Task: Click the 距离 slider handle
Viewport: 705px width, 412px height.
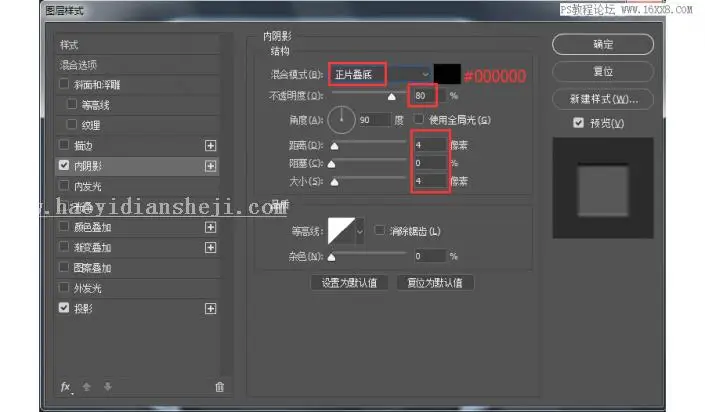Action: click(334, 146)
